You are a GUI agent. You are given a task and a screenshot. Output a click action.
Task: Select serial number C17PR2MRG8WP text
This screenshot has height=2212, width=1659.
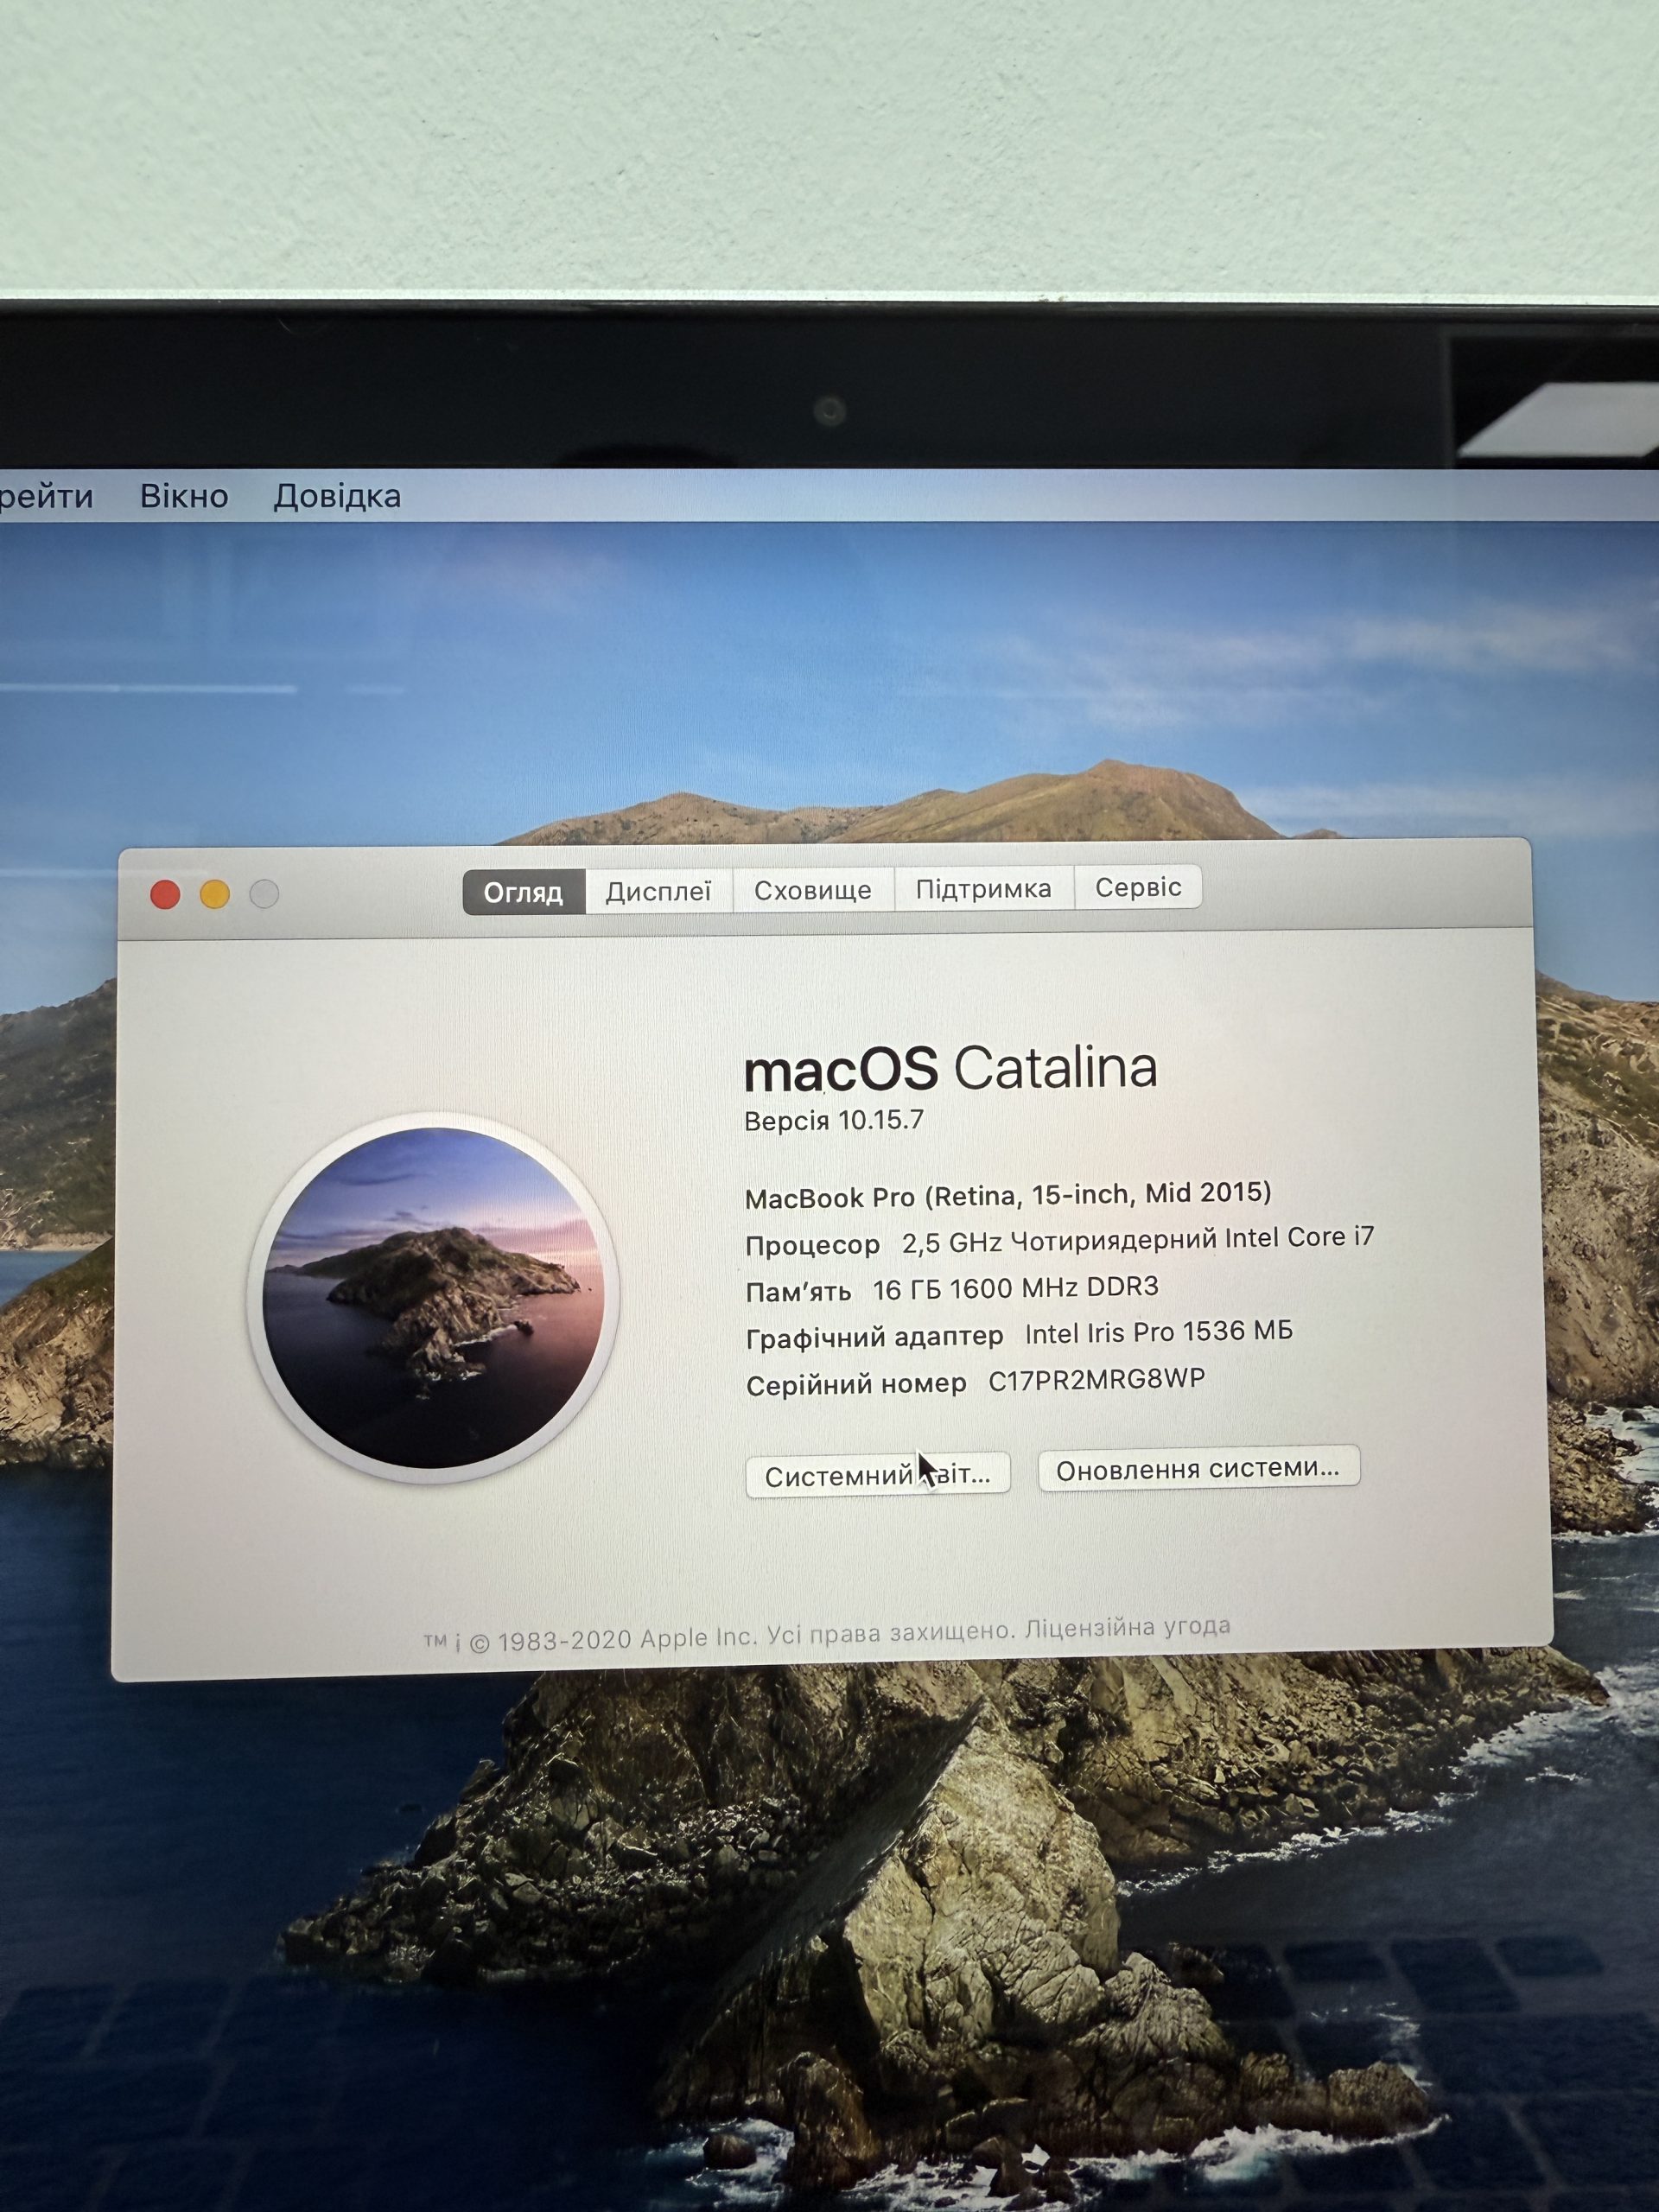[1096, 1380]
